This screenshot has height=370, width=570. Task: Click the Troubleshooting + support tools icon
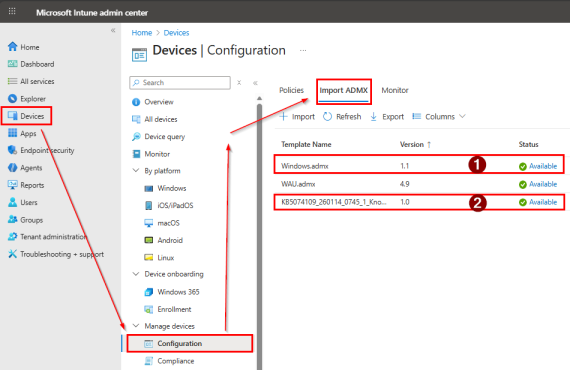(x=12, y=254)
